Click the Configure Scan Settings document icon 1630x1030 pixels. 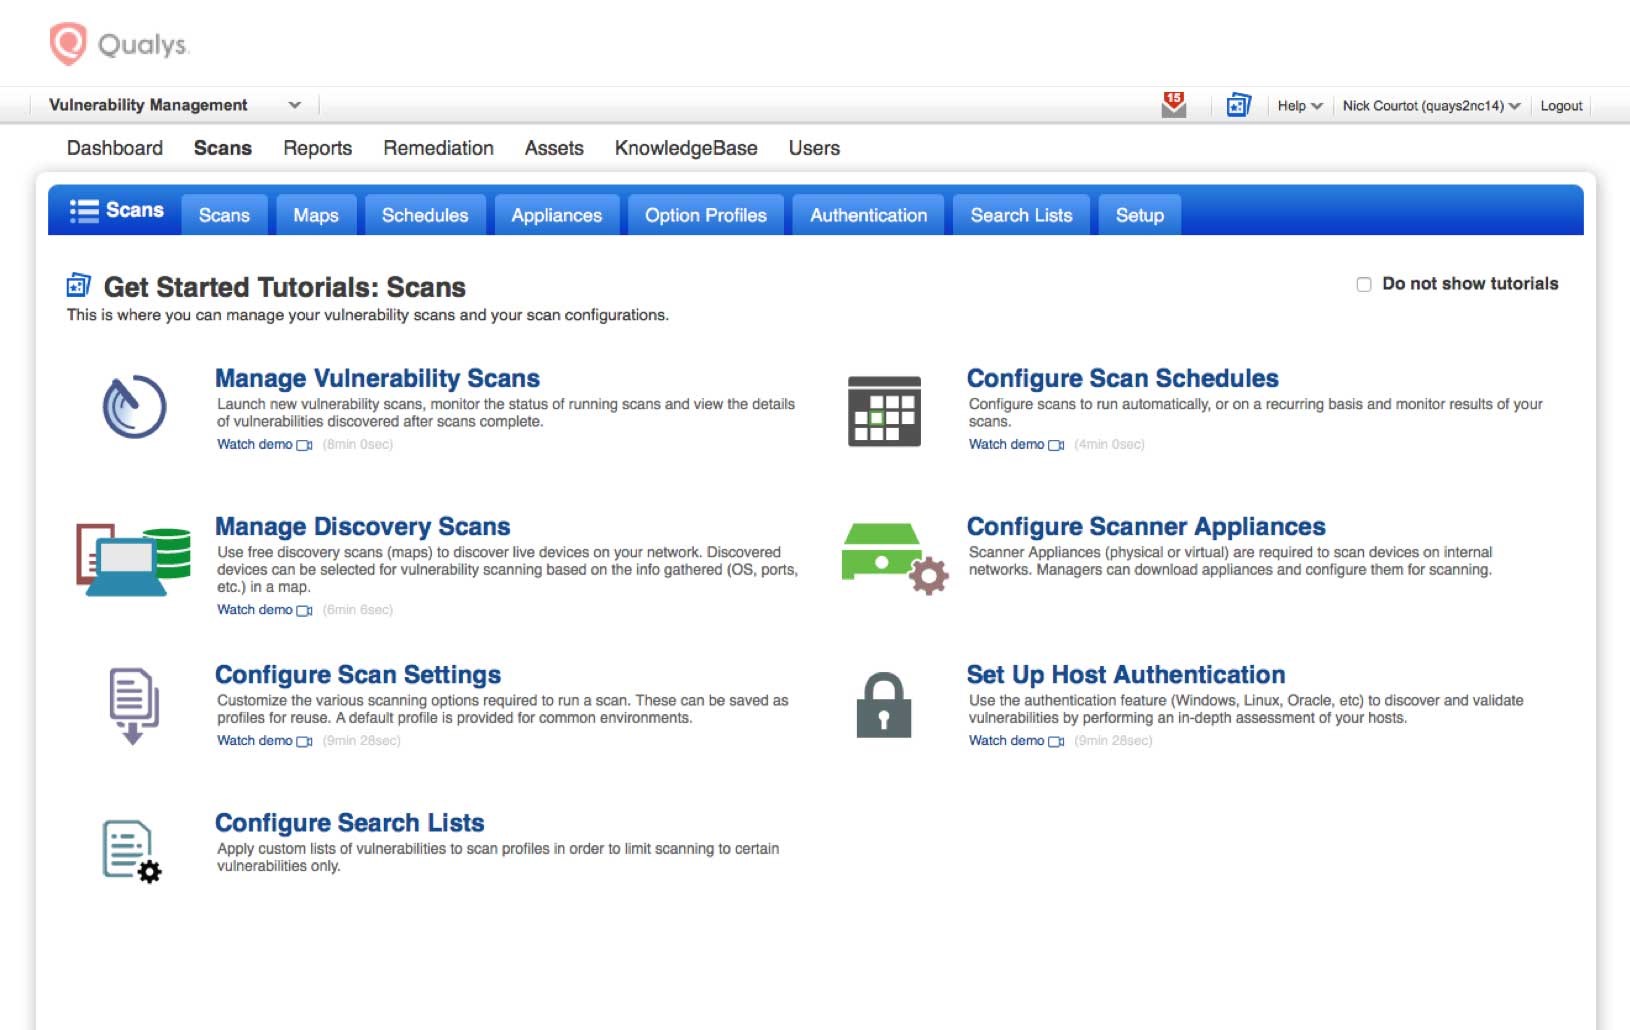tap(134, 706)
